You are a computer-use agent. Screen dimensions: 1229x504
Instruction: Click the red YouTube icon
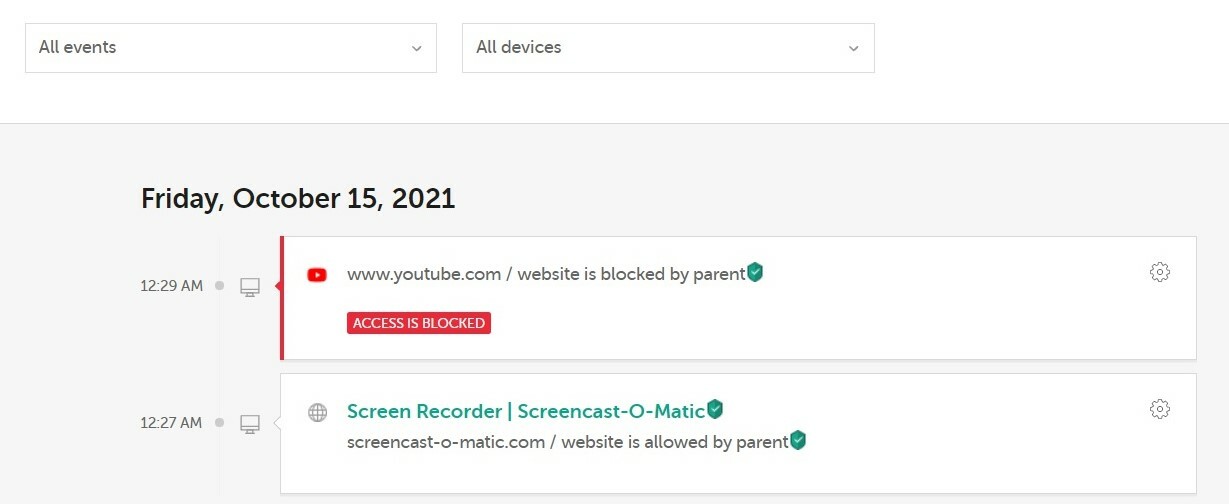pyautogui.click(x=317, y=275)
